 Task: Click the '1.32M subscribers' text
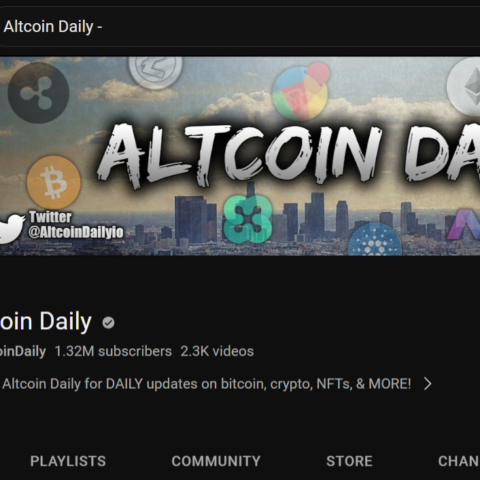coord(113,351)
